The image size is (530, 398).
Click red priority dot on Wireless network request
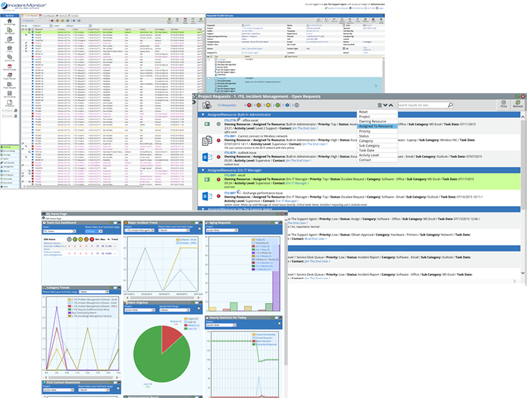click(x=219, y=140)
